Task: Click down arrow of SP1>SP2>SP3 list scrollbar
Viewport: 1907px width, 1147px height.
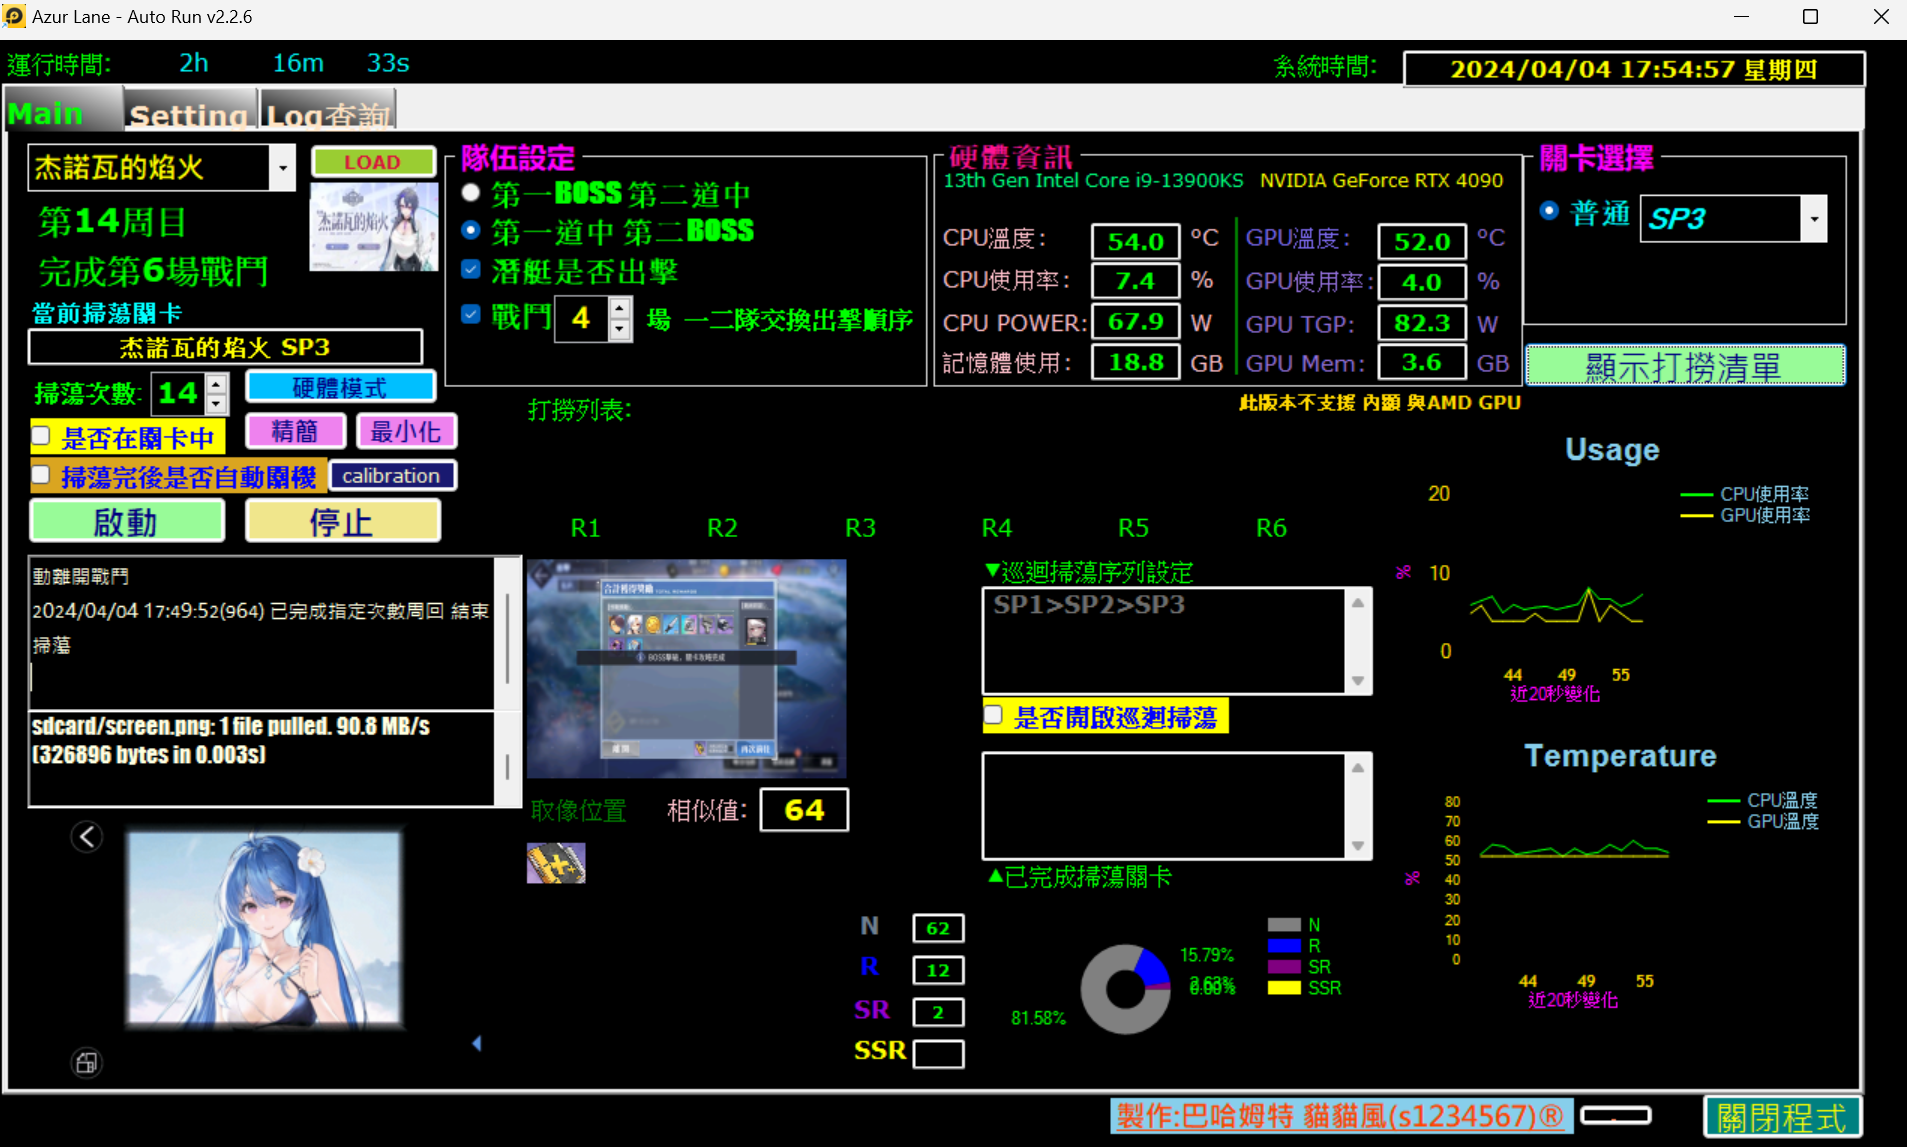Action: [x=1358, y=680]
